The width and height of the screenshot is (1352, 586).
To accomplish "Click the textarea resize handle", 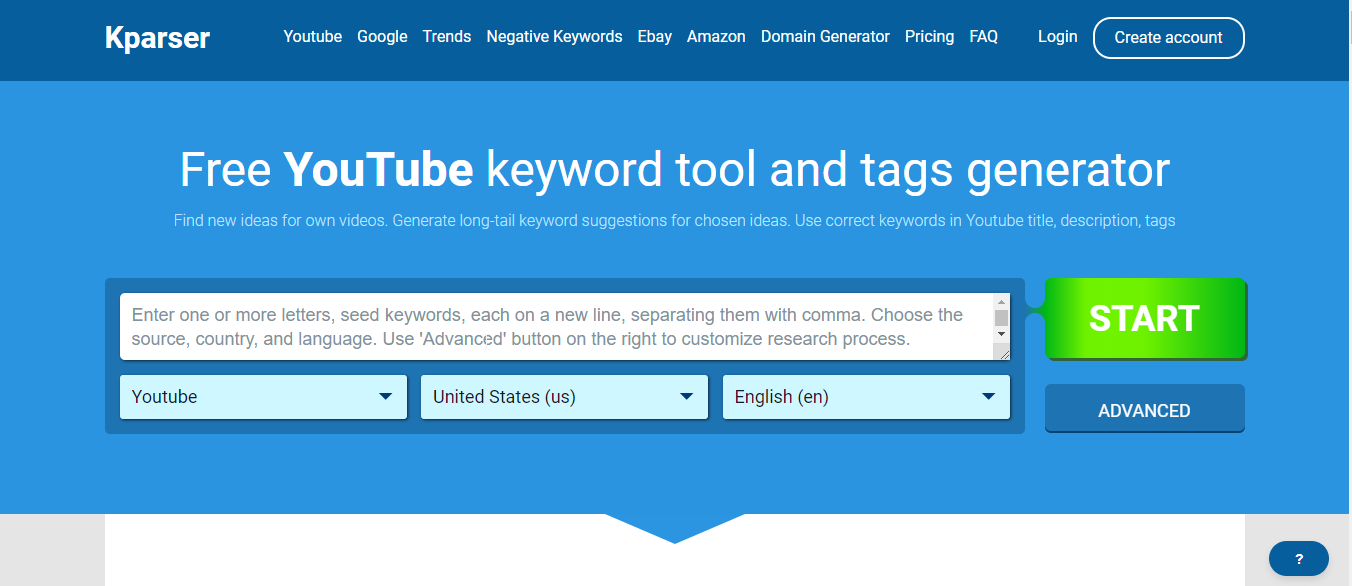I will 1002,351.
